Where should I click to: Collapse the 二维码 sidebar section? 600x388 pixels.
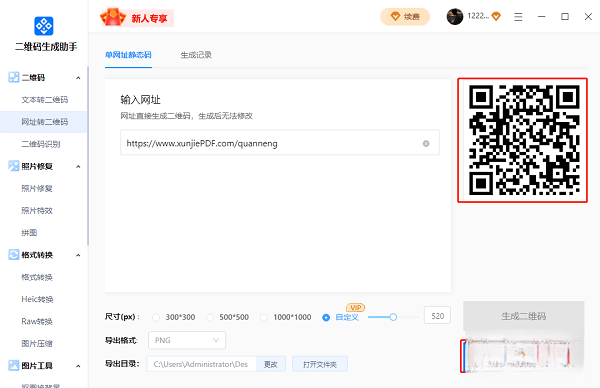(78, 78)
